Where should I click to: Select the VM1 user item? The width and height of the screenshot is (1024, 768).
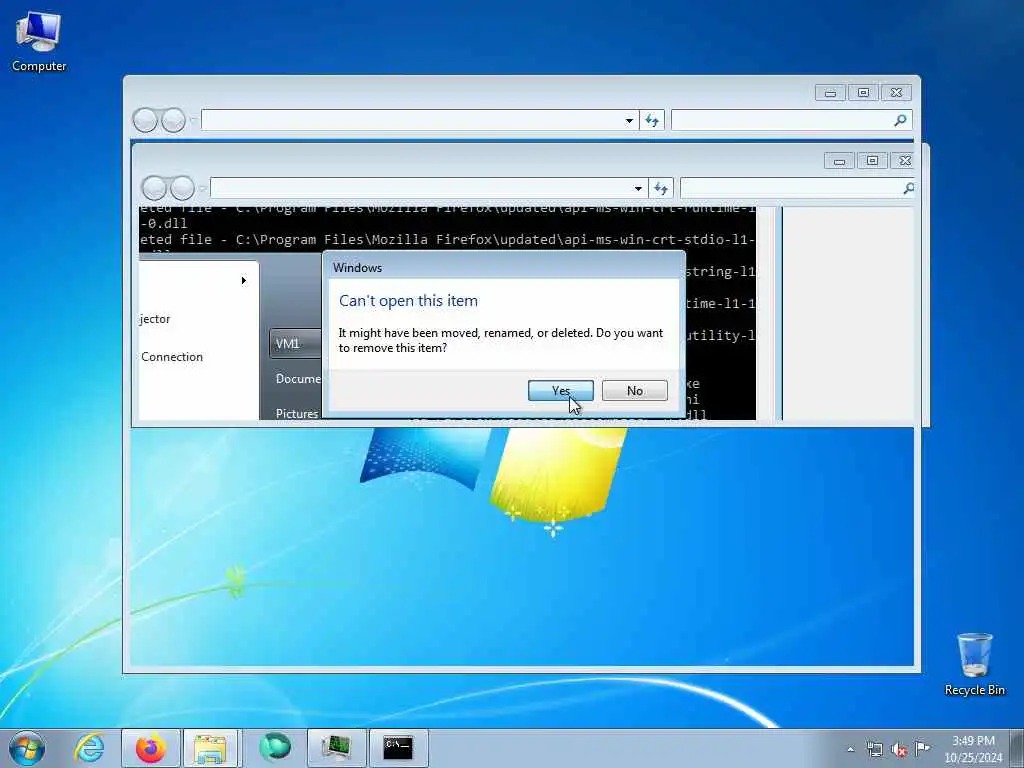coord(295,344)
